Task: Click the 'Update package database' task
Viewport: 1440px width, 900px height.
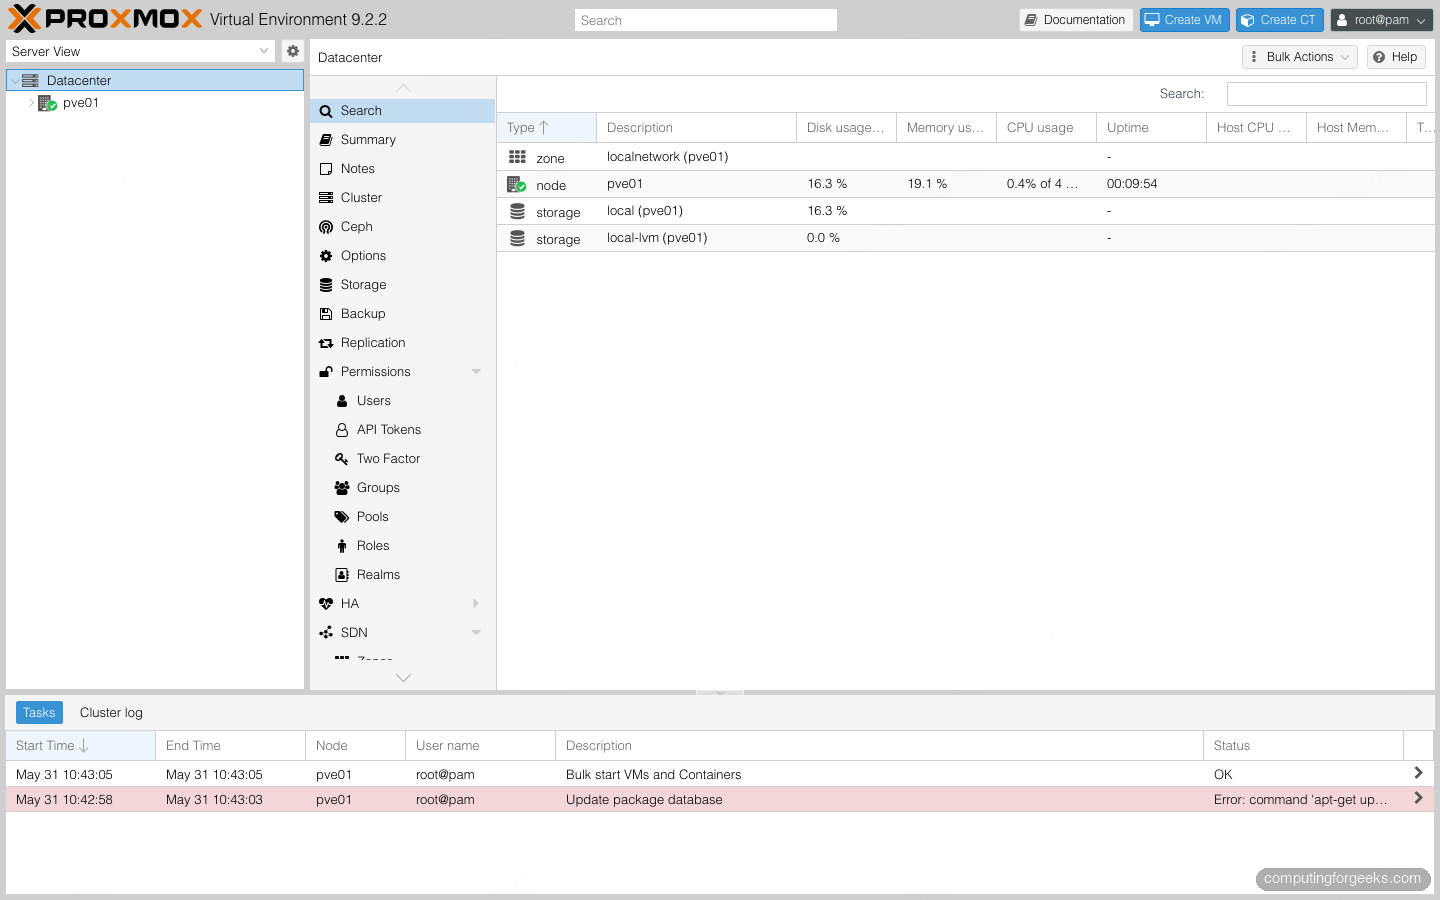Action: click(x=644, y=800)
